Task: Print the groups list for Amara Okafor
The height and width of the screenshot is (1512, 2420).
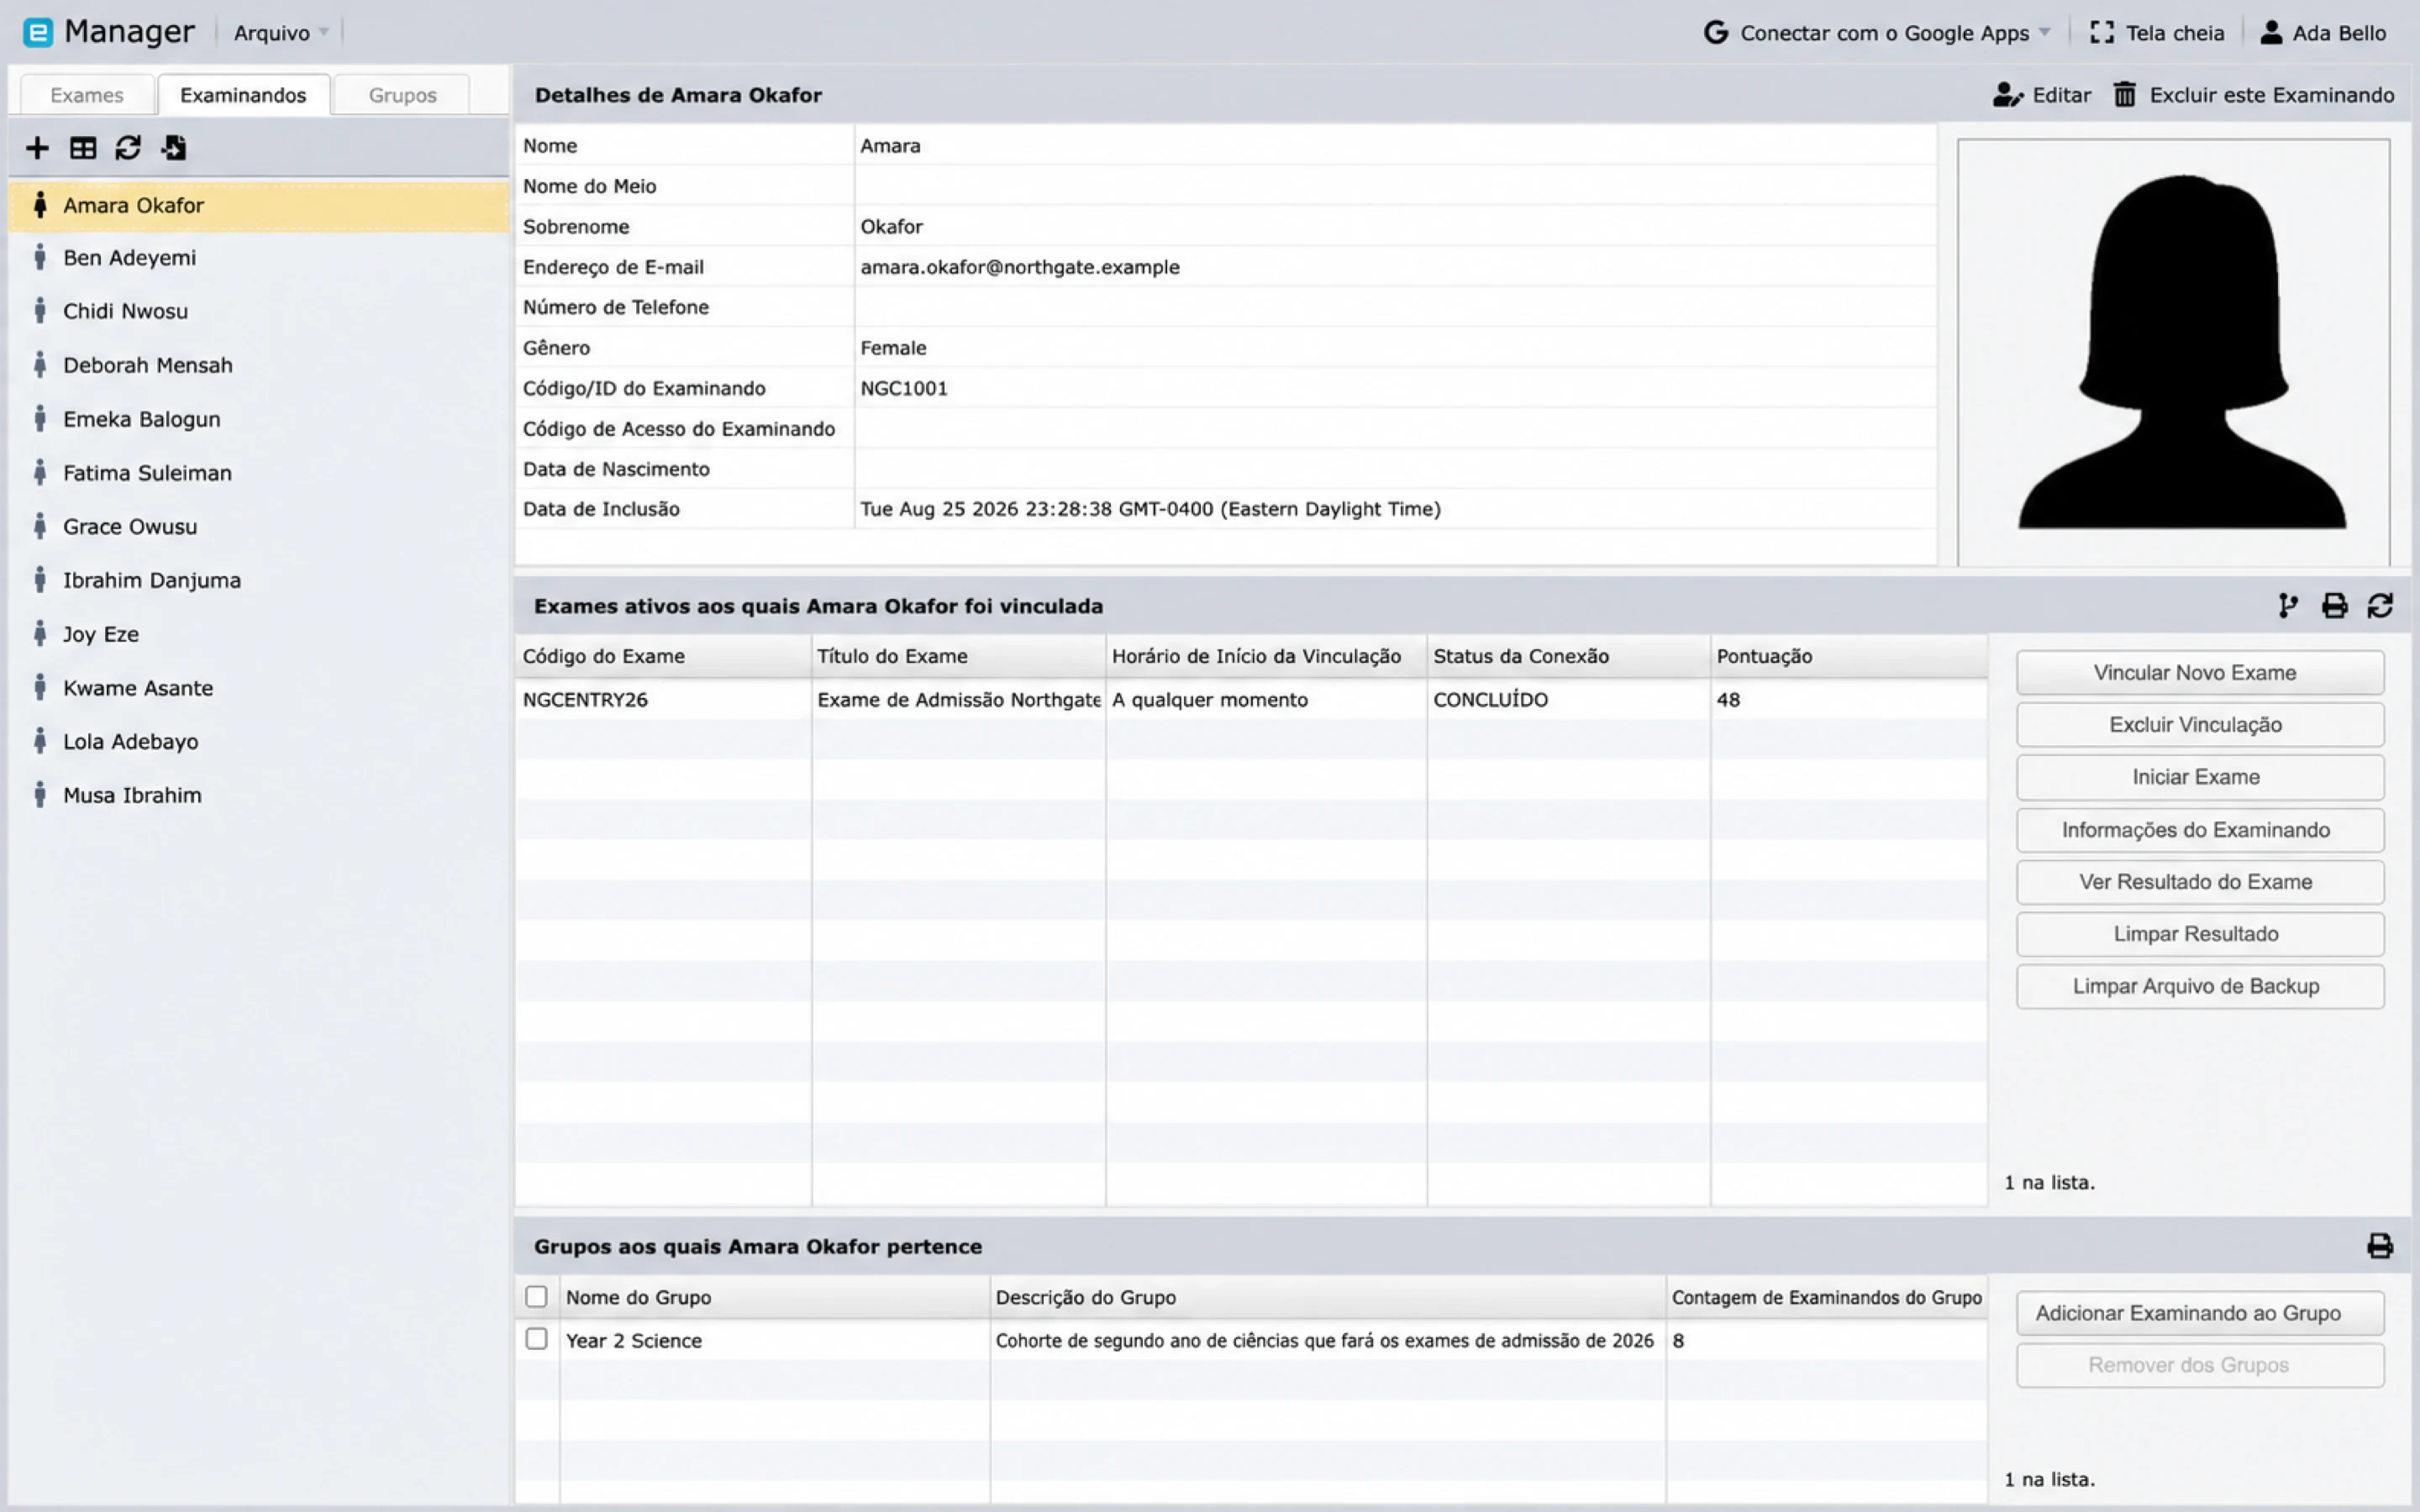Action: coord(2380,1246)
